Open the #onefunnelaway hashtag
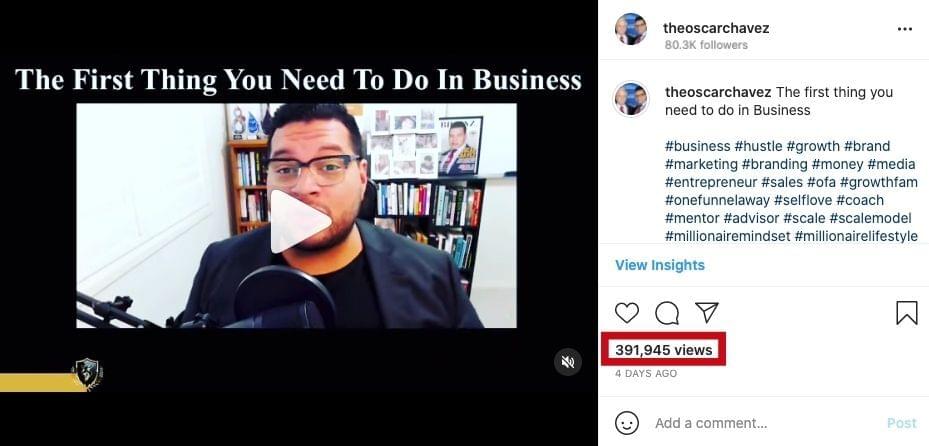This screenshot has width=929, height=446. 717,200
